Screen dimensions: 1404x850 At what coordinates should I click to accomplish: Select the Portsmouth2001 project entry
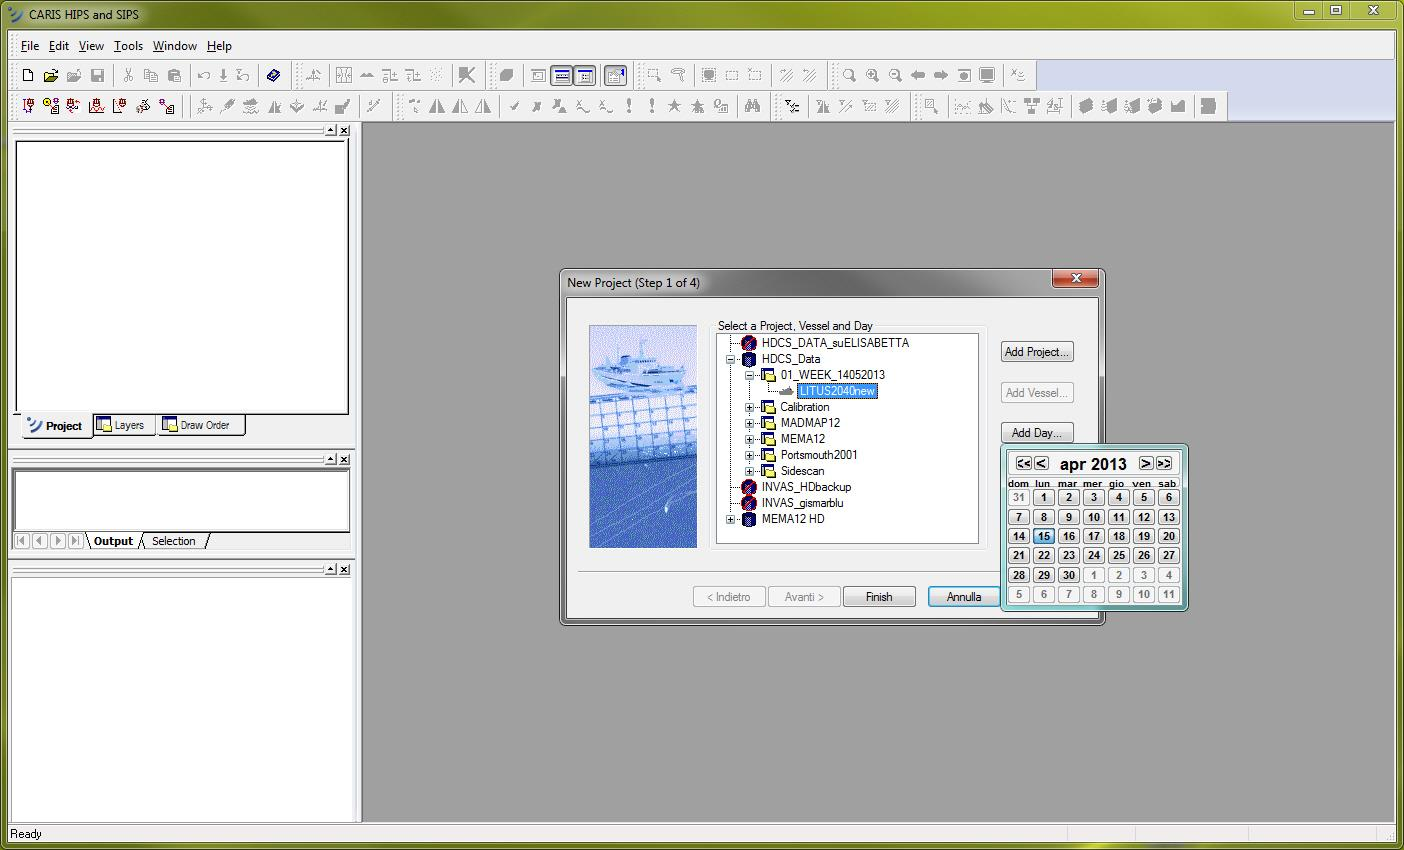pos(819,455)
